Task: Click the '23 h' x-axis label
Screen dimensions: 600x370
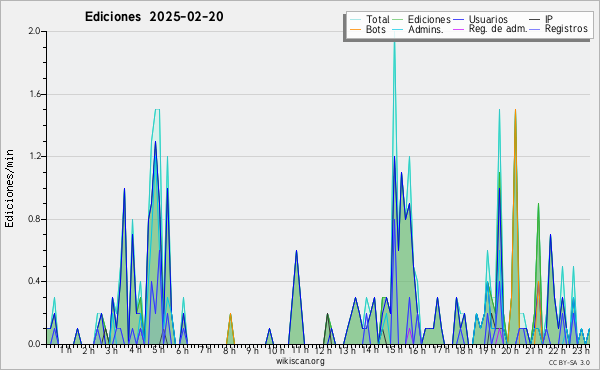Action: [x=581, y=350]
